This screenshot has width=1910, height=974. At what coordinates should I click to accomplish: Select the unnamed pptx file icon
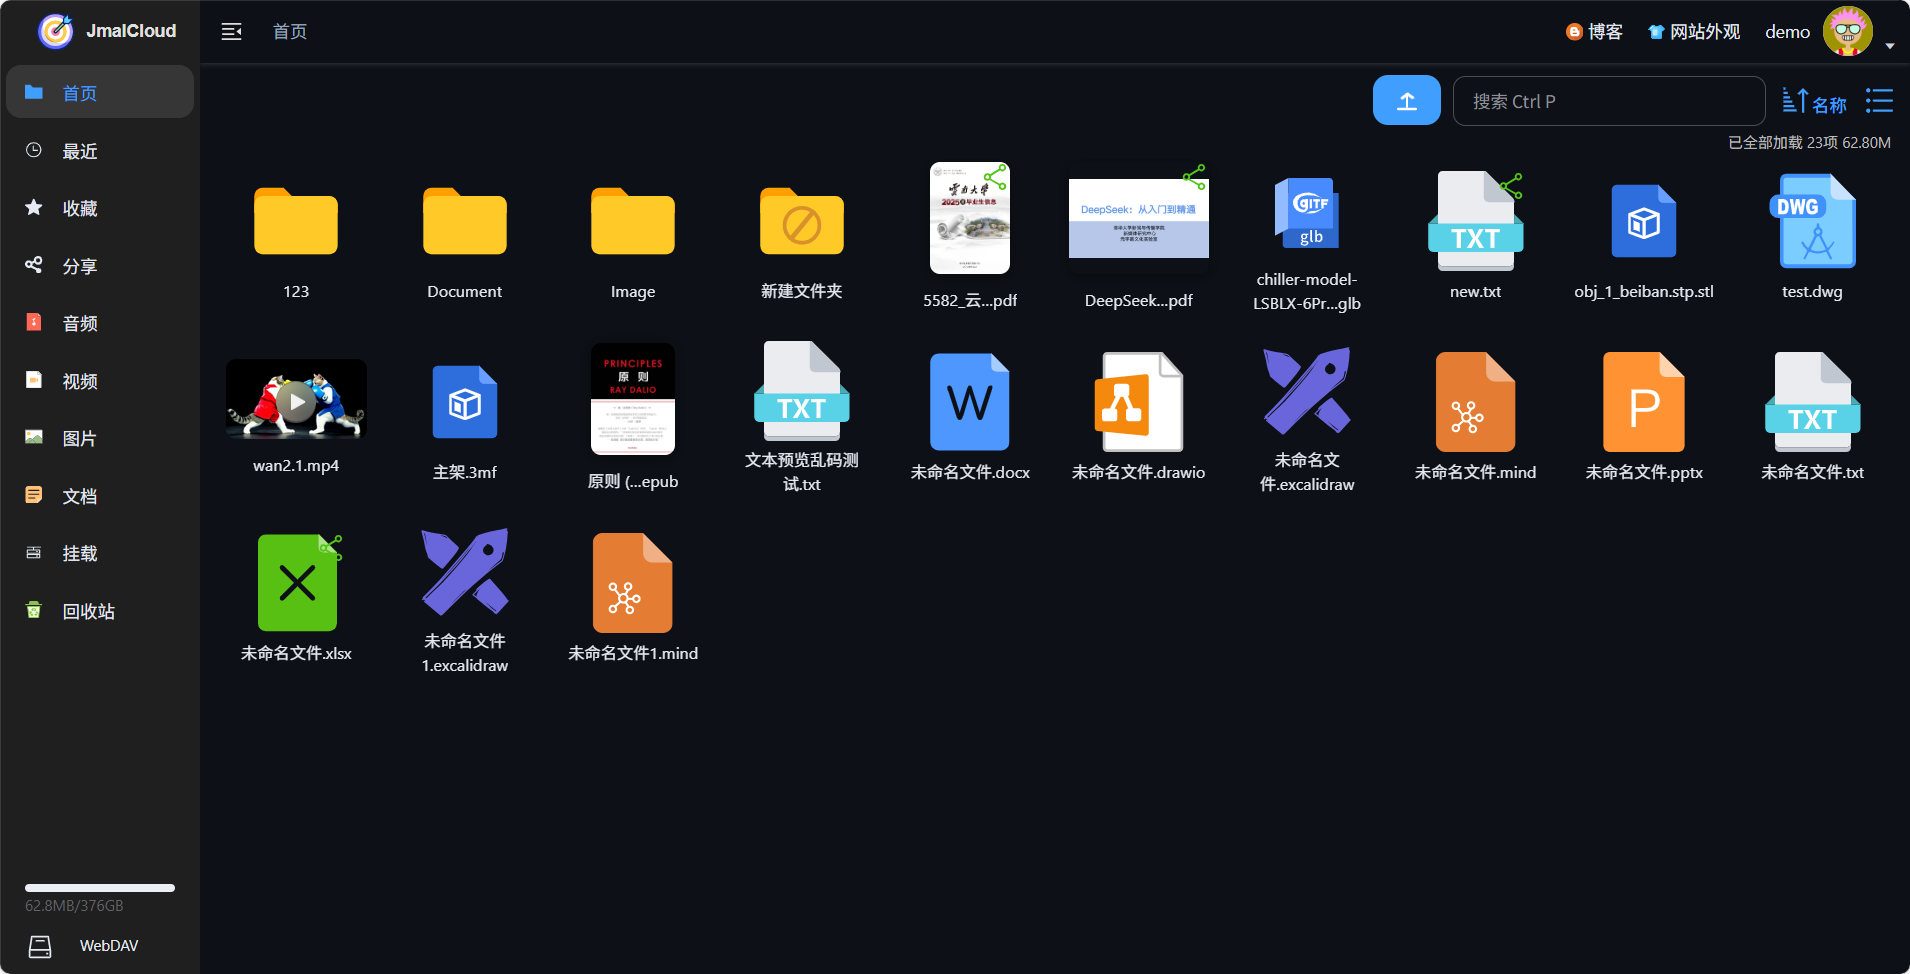tap(1643, 402)
